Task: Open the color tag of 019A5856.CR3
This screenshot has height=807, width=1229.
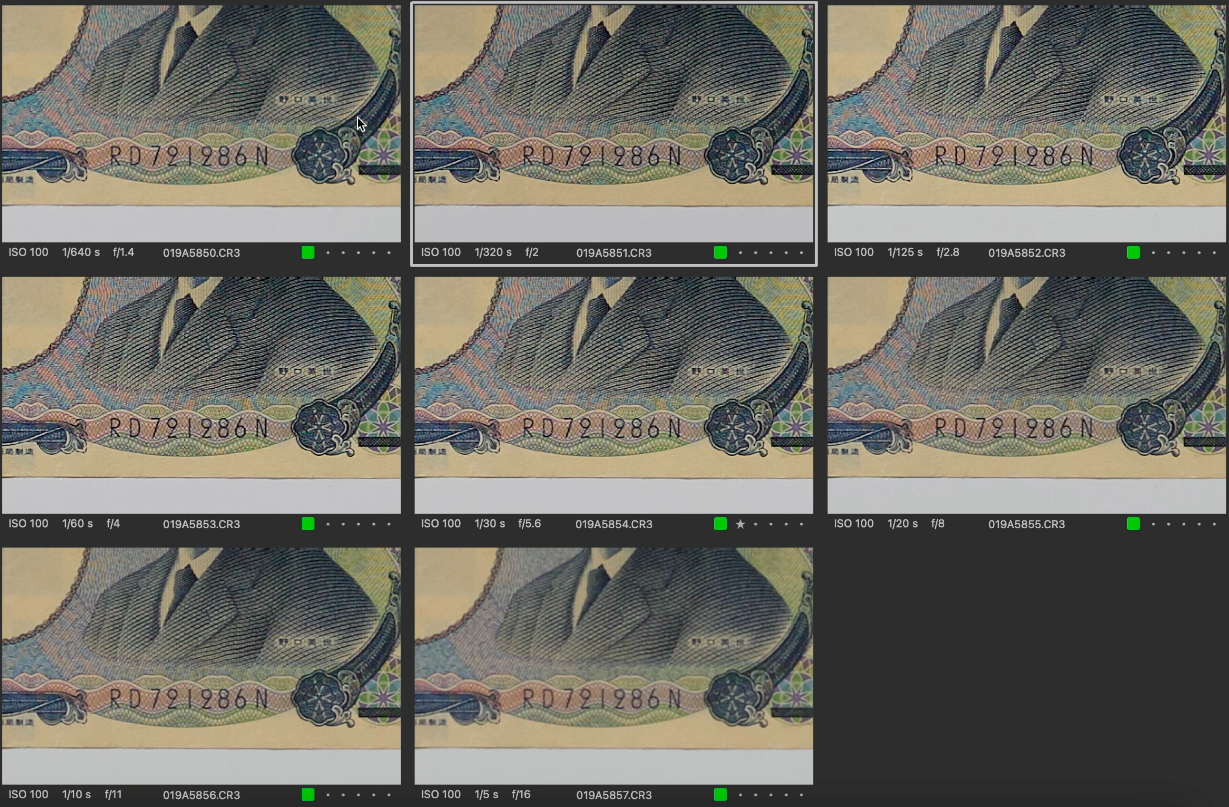Action: coord(308,795)
